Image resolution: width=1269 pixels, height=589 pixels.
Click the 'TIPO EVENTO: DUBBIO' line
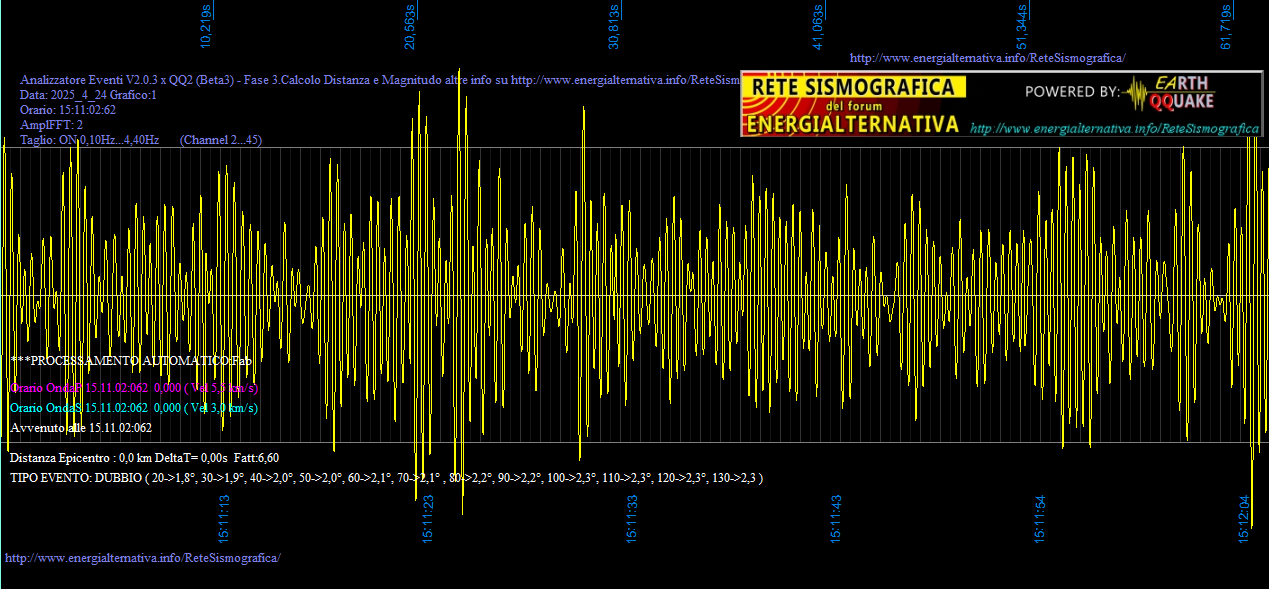coord(387,478)
